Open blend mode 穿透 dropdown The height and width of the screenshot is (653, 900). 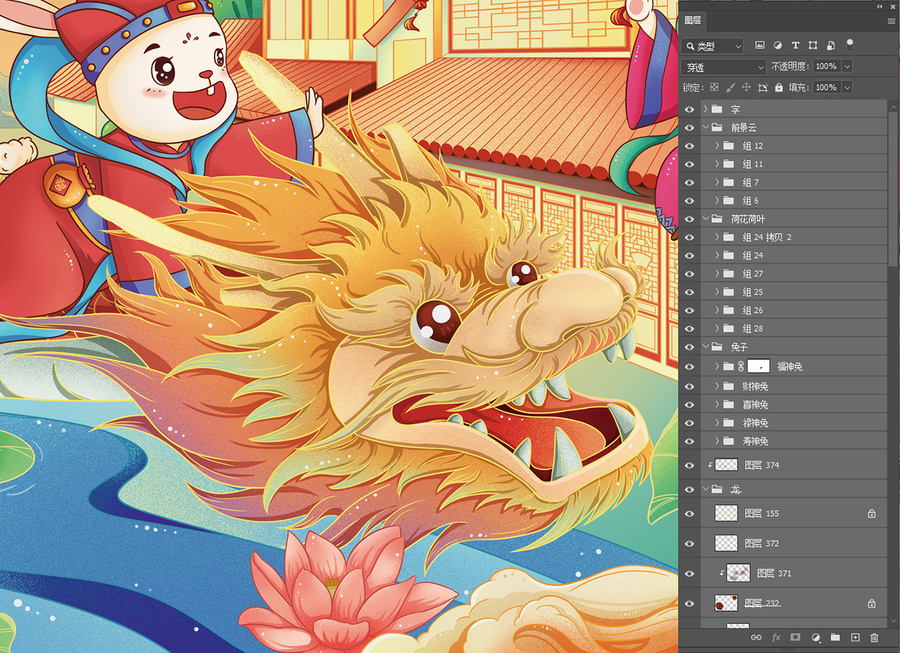[x=724, y=67]
